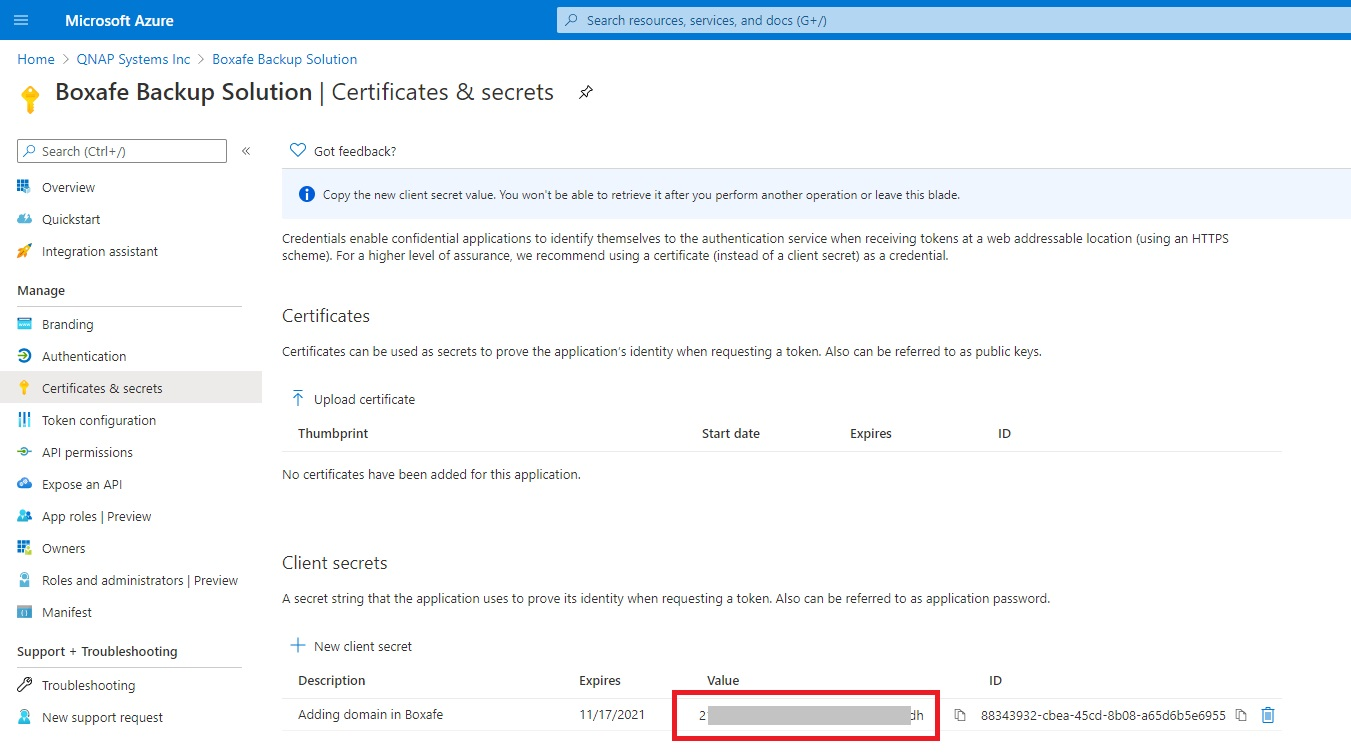Copy the client secret ID
1351x755 pixels.
[1241, 715]
